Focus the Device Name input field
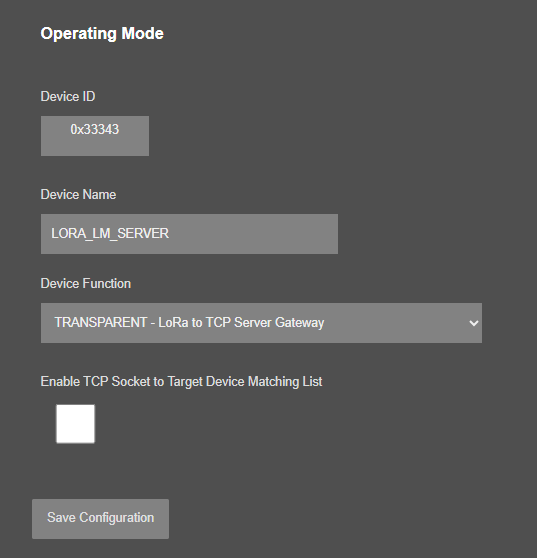The height and width of the screenshot is (558, 537). pyautogui.click(x=189, y=234)
